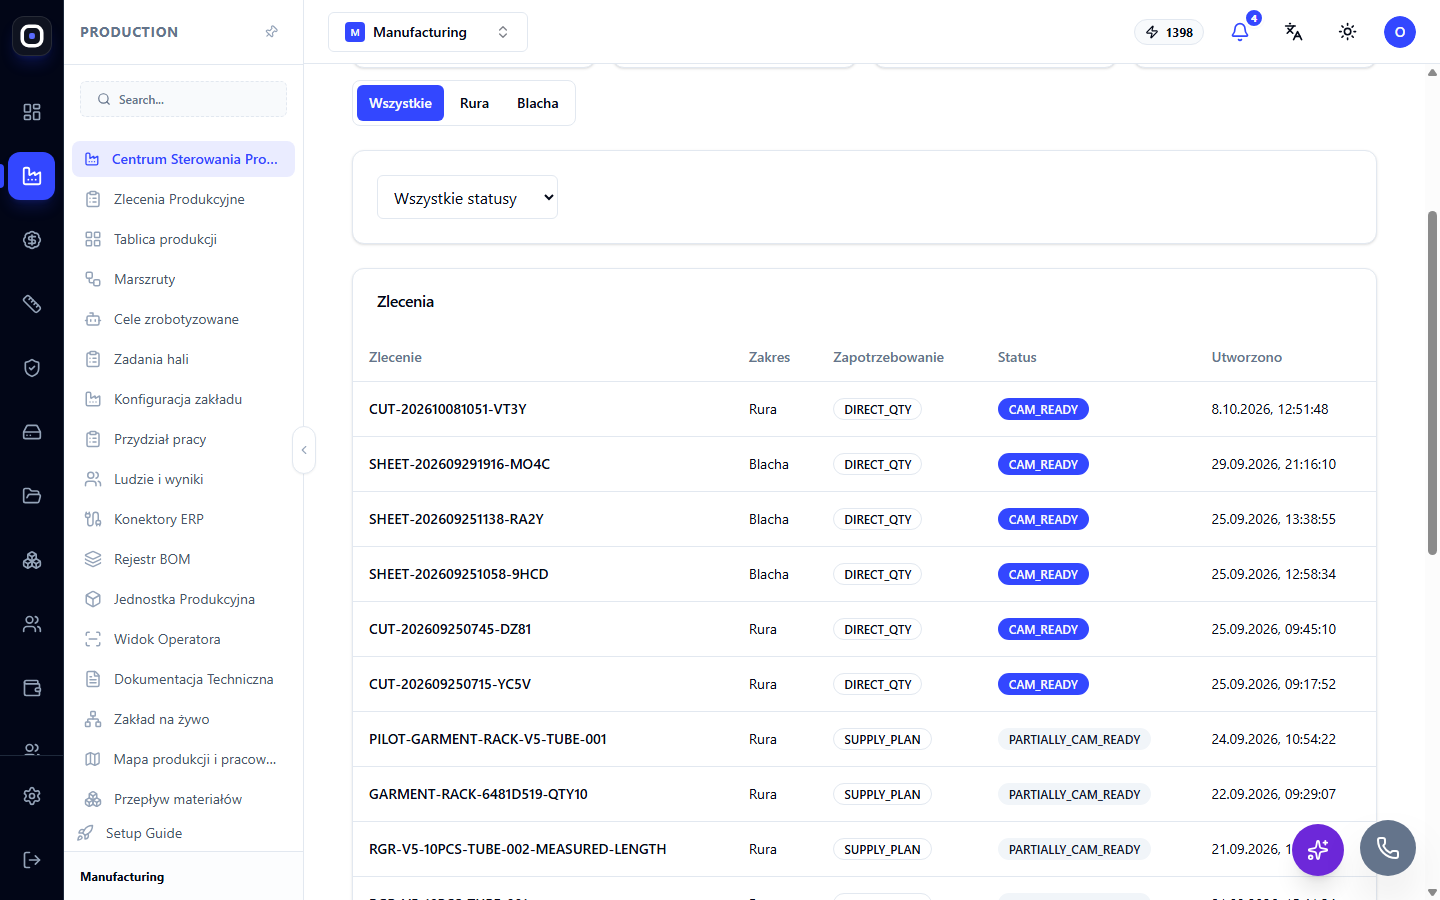Open the finance dollar icon in left rail
Viewport: 1440px width, 900px height.
(32, 240)
